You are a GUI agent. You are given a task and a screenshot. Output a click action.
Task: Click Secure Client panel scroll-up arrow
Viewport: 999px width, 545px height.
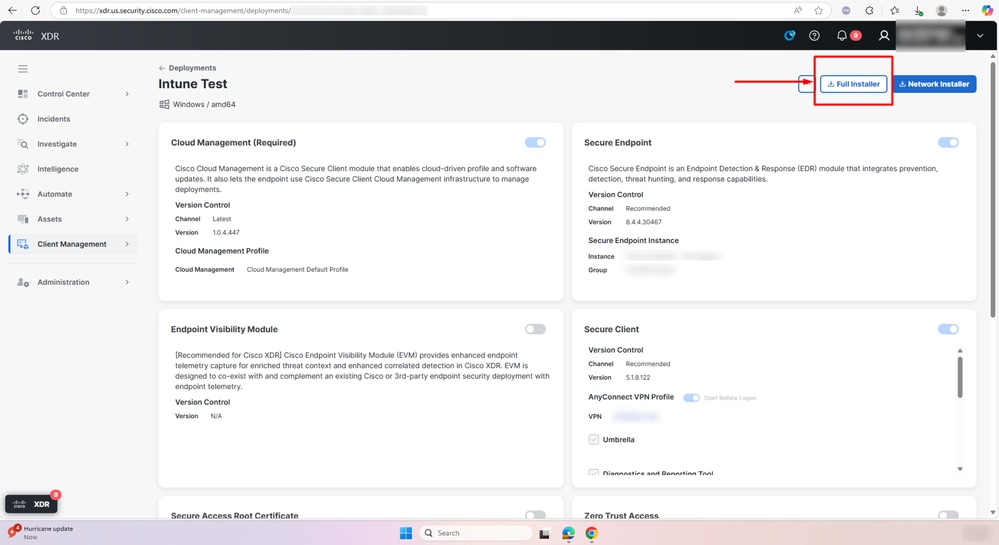coord(959,351)
